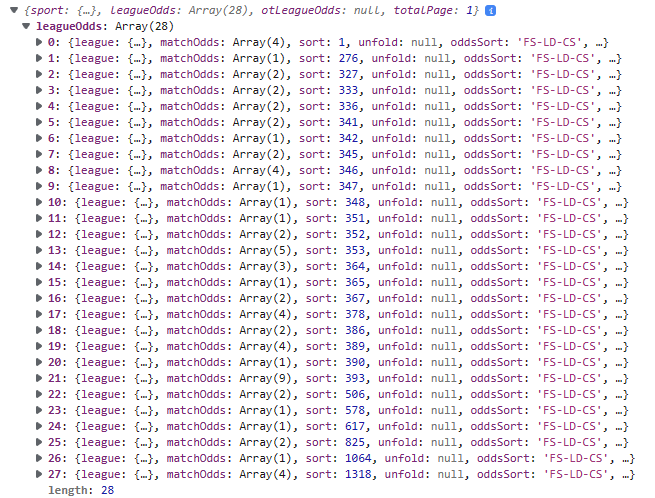655x498 pixels.
Task: Click the blue info icon after totalPage
Action: 490,10
